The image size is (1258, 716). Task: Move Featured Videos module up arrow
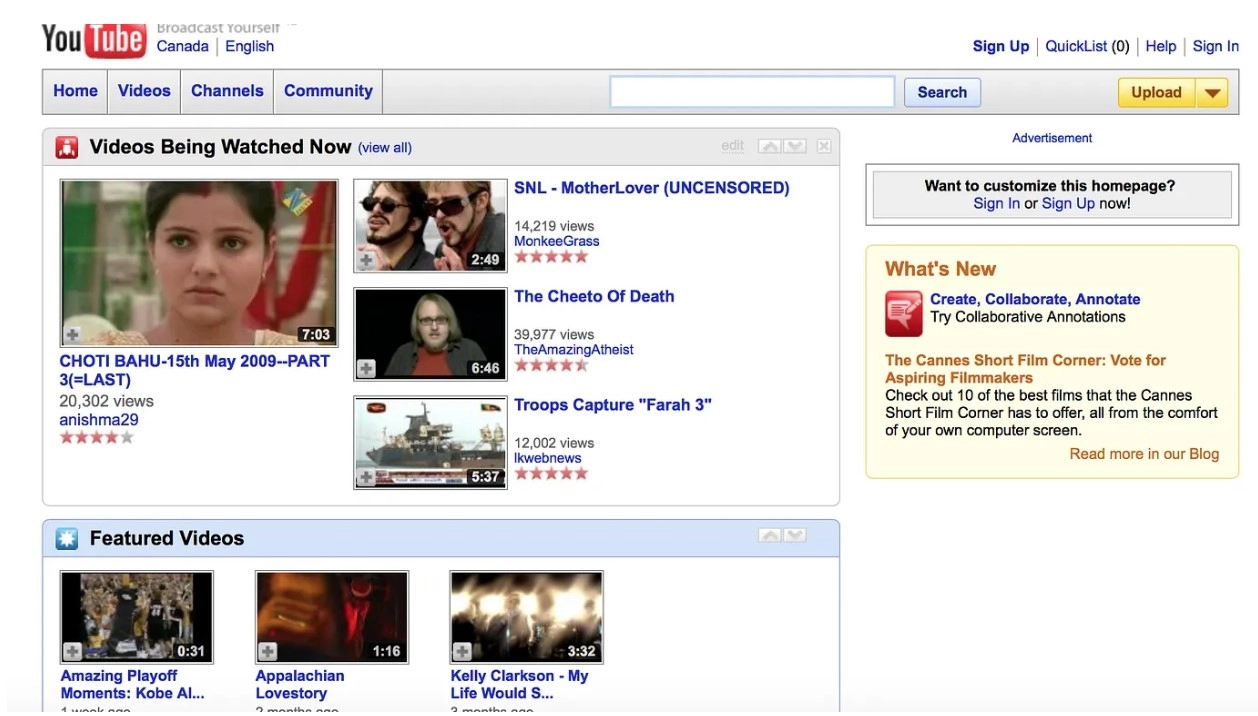(770, 536)
